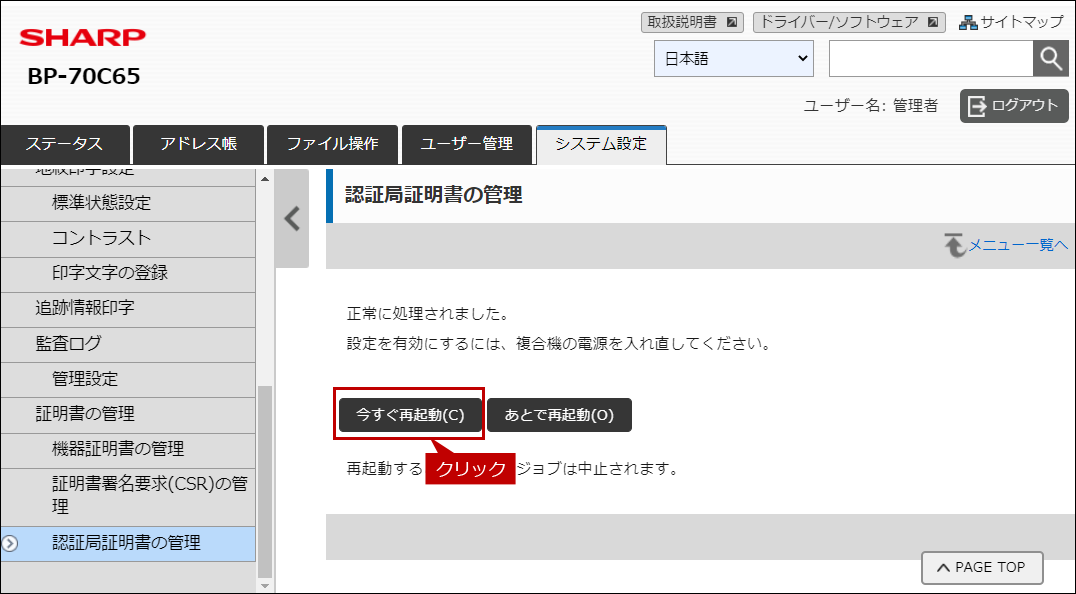The width and height of the screenshot is (1076, 594).
Task: Open the Sitemap network icon
Action: click(x=968, y=23)
